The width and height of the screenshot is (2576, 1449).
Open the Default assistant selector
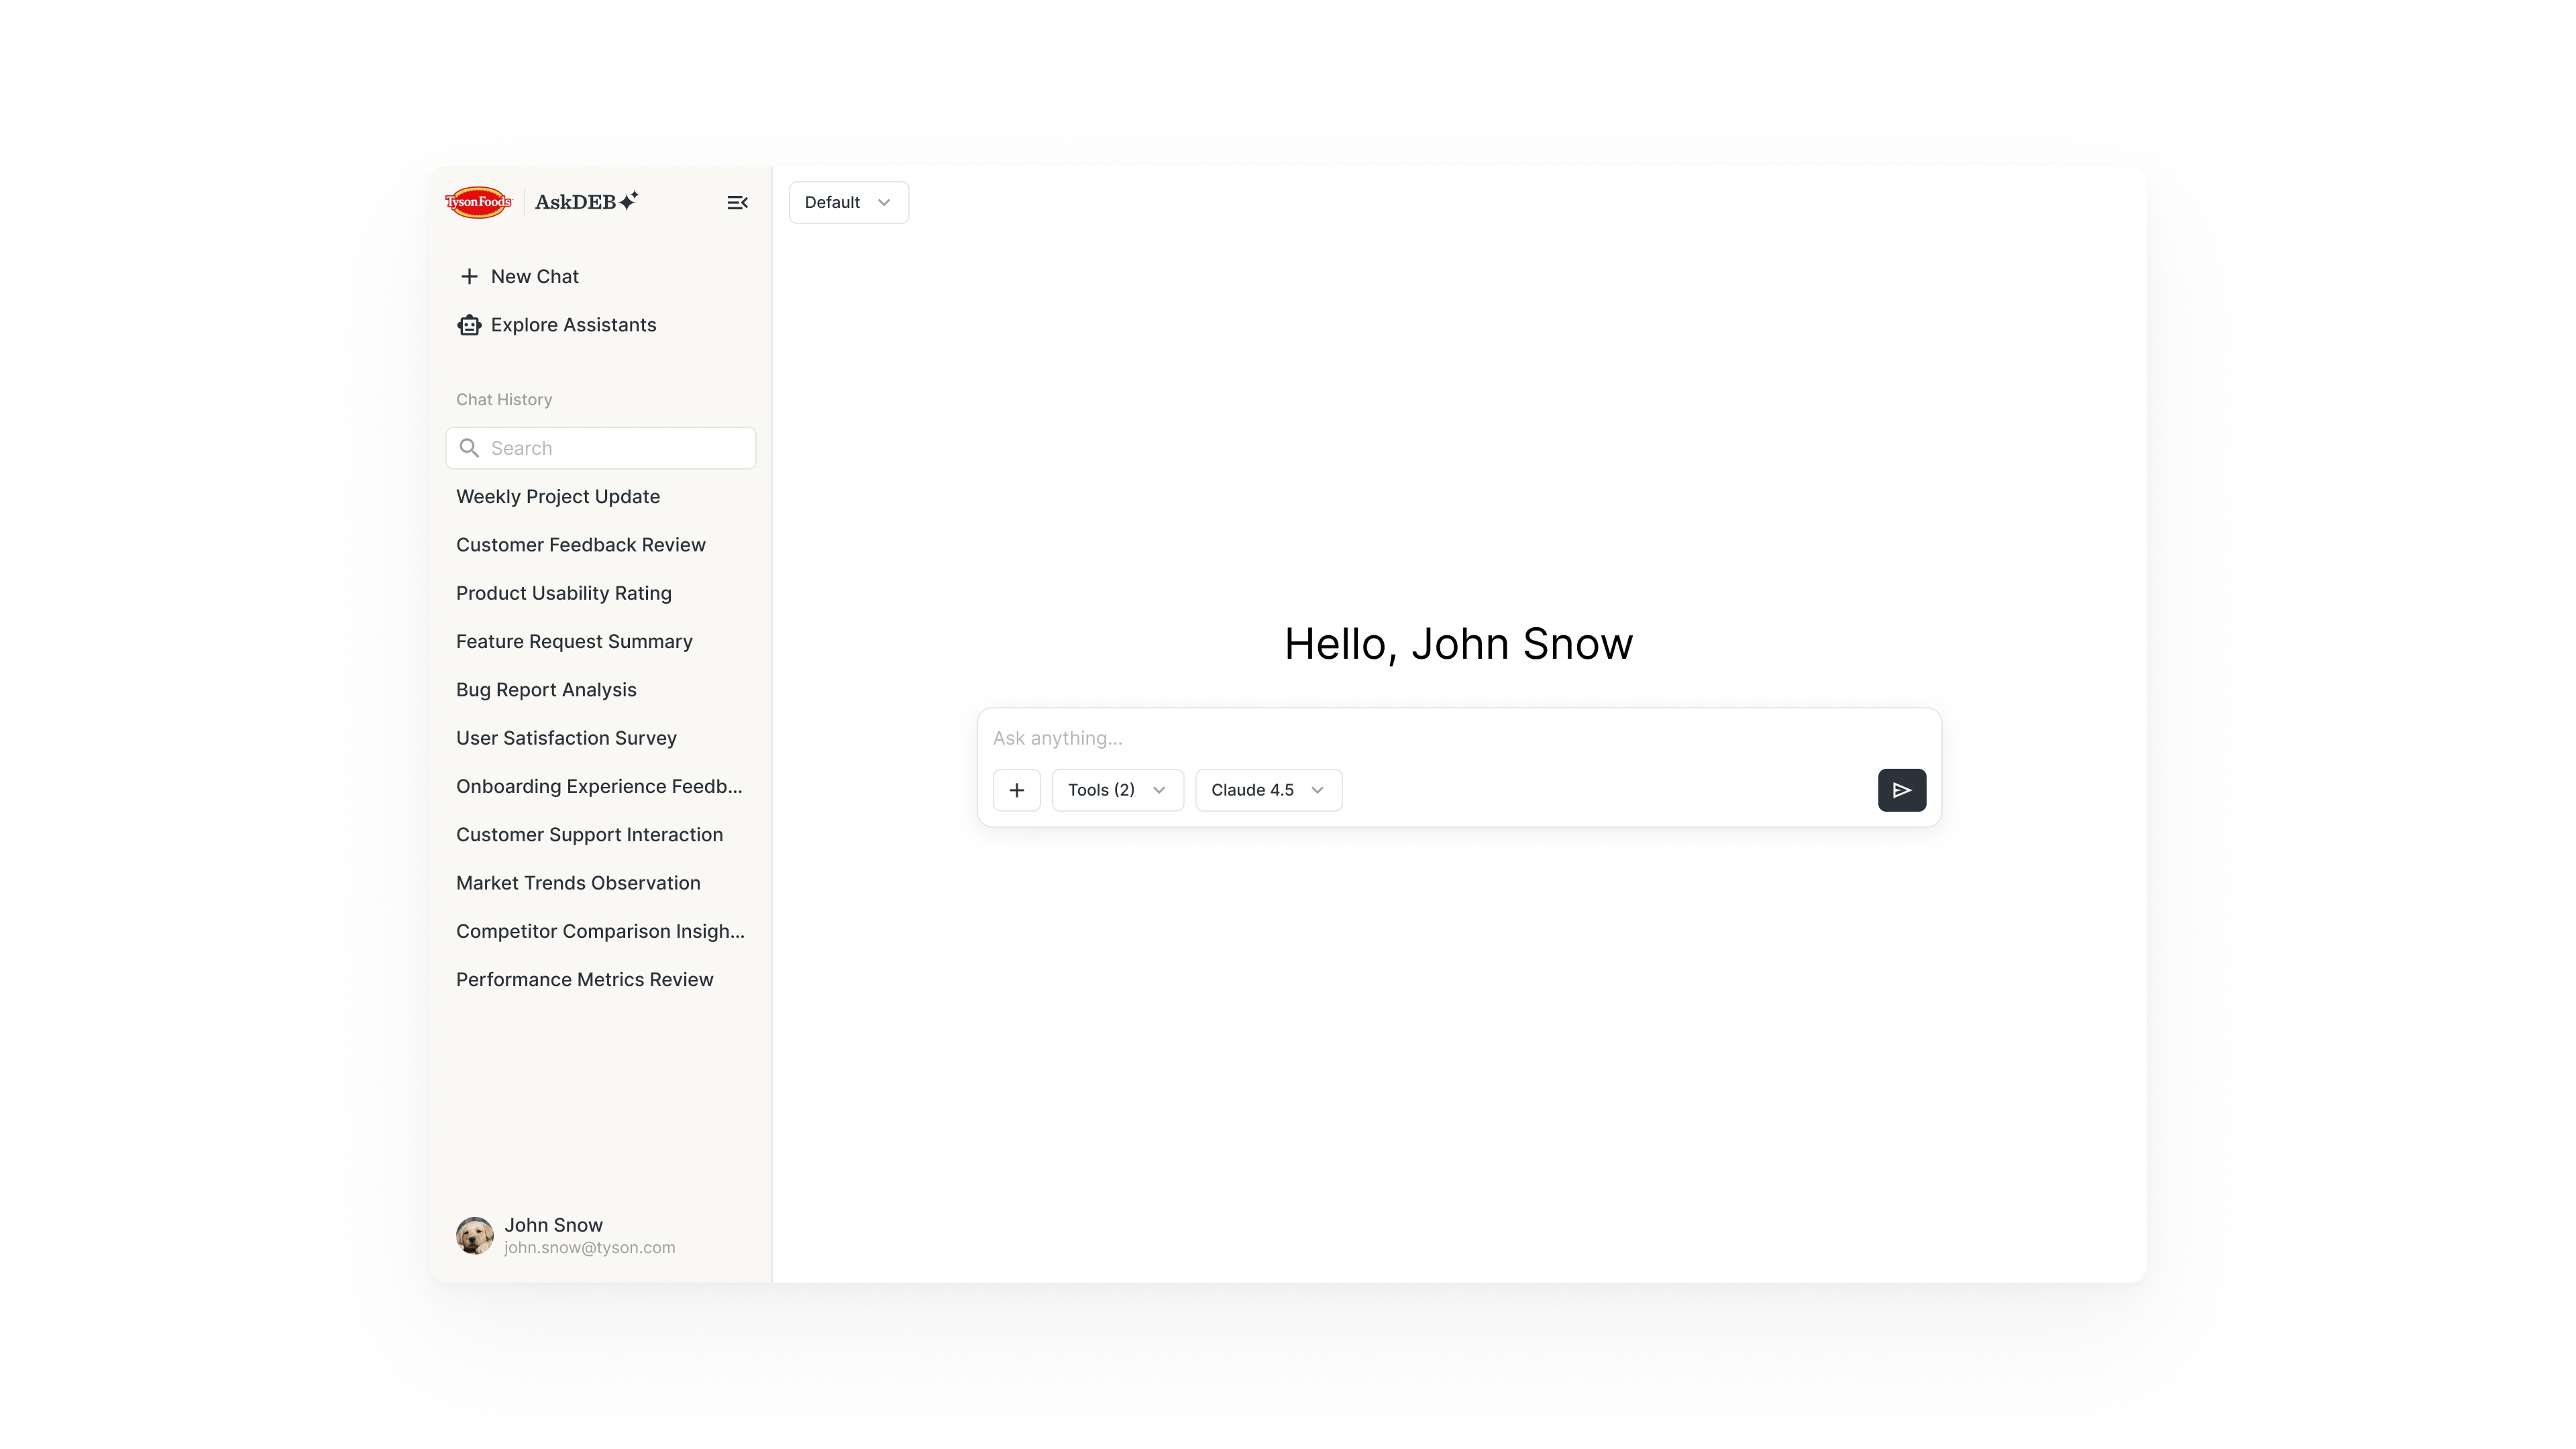point(847,202)
